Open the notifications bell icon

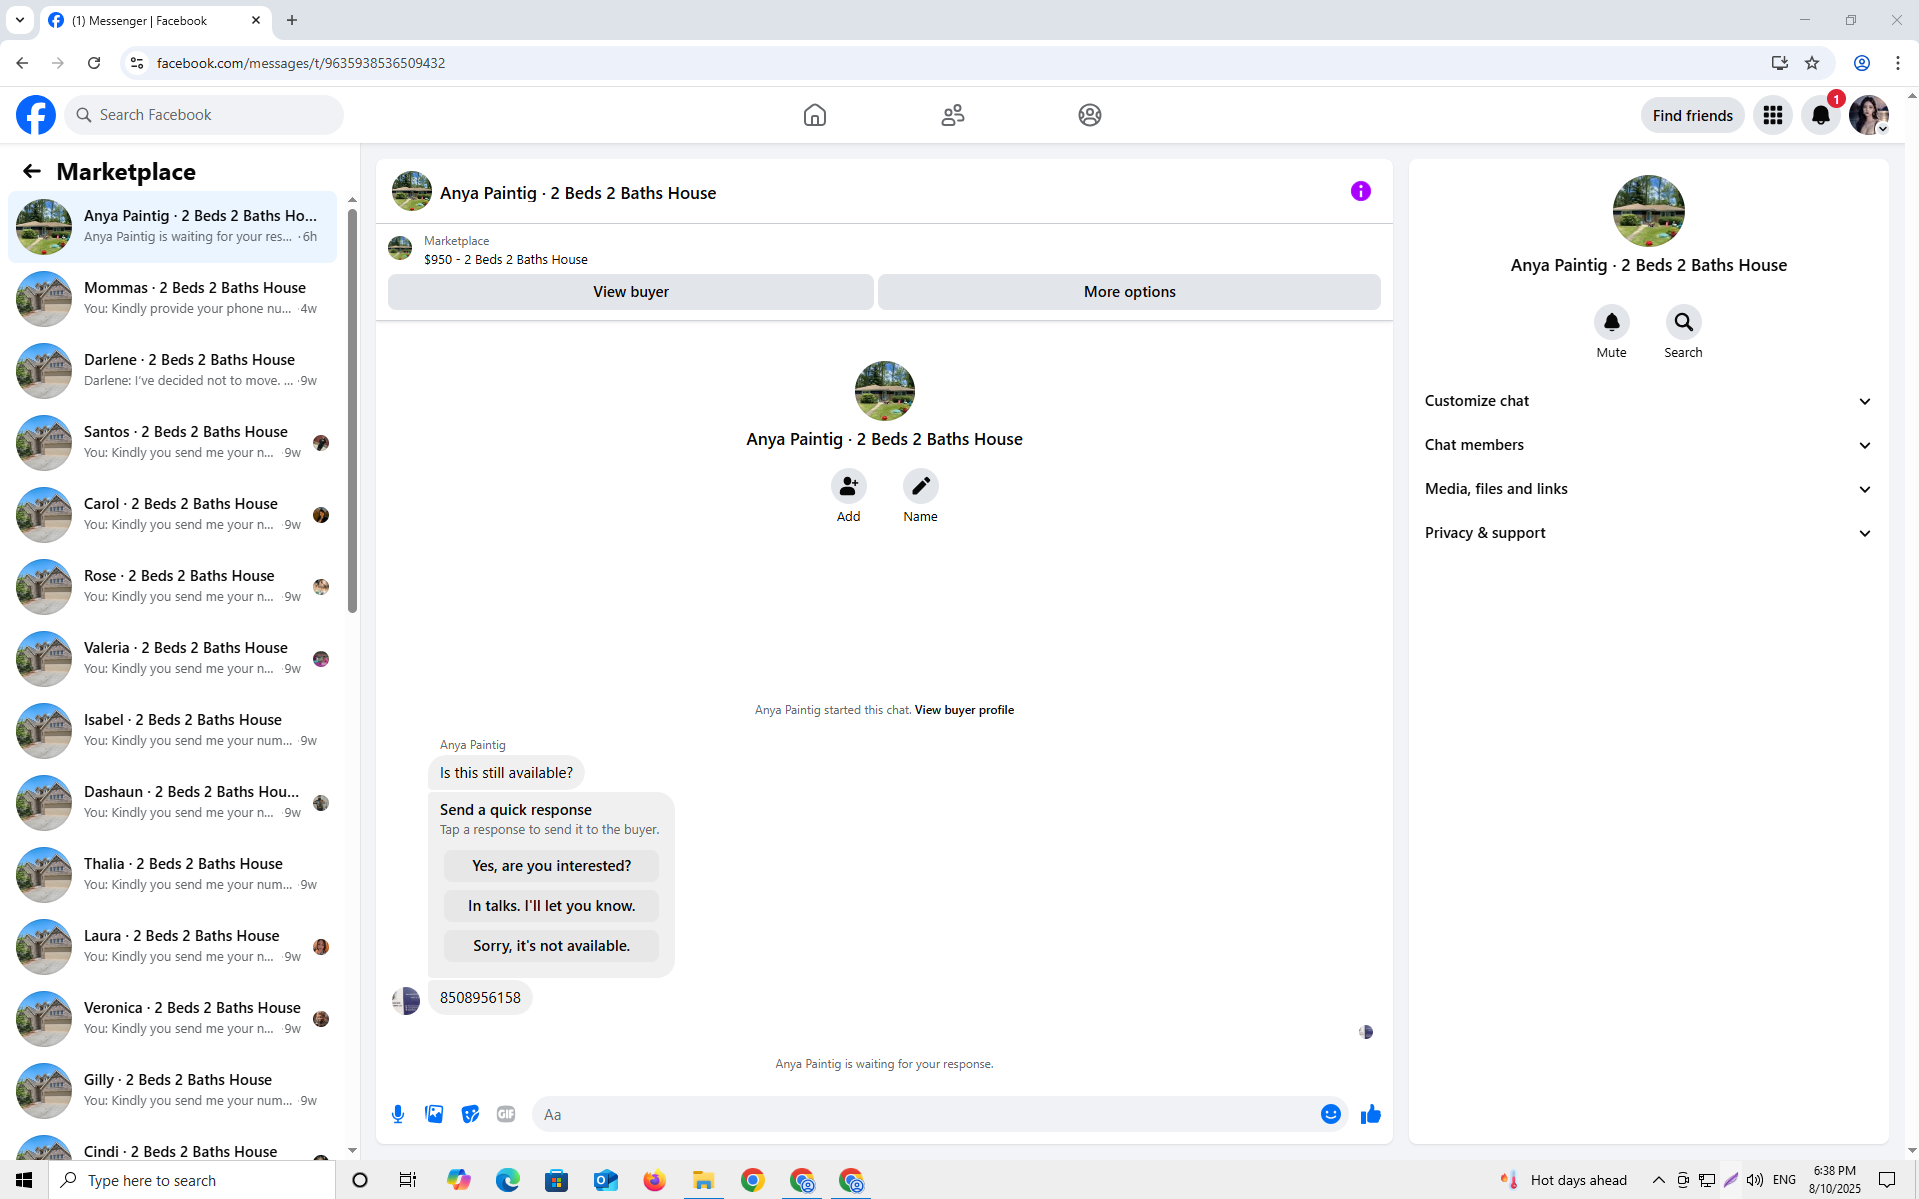pyautogui.click(x=1821, y=115)
